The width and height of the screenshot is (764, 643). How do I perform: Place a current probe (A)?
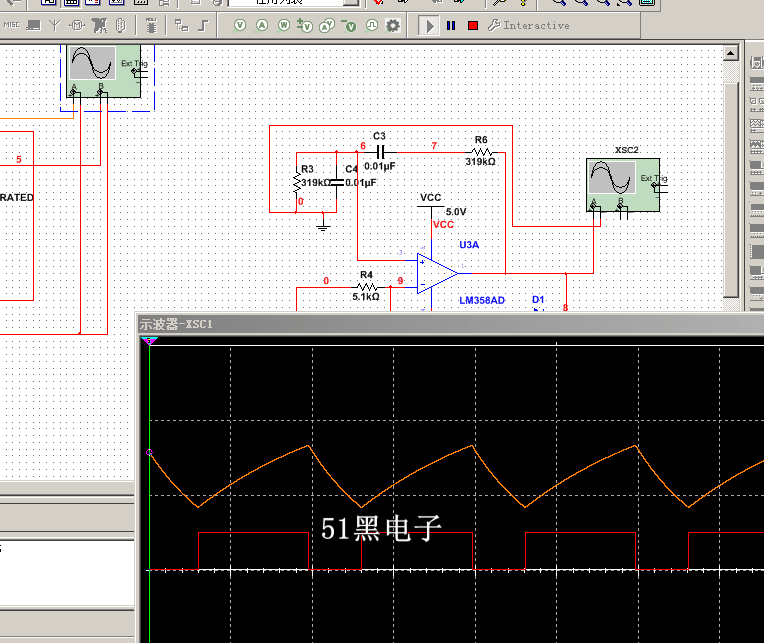coord(262,25)
